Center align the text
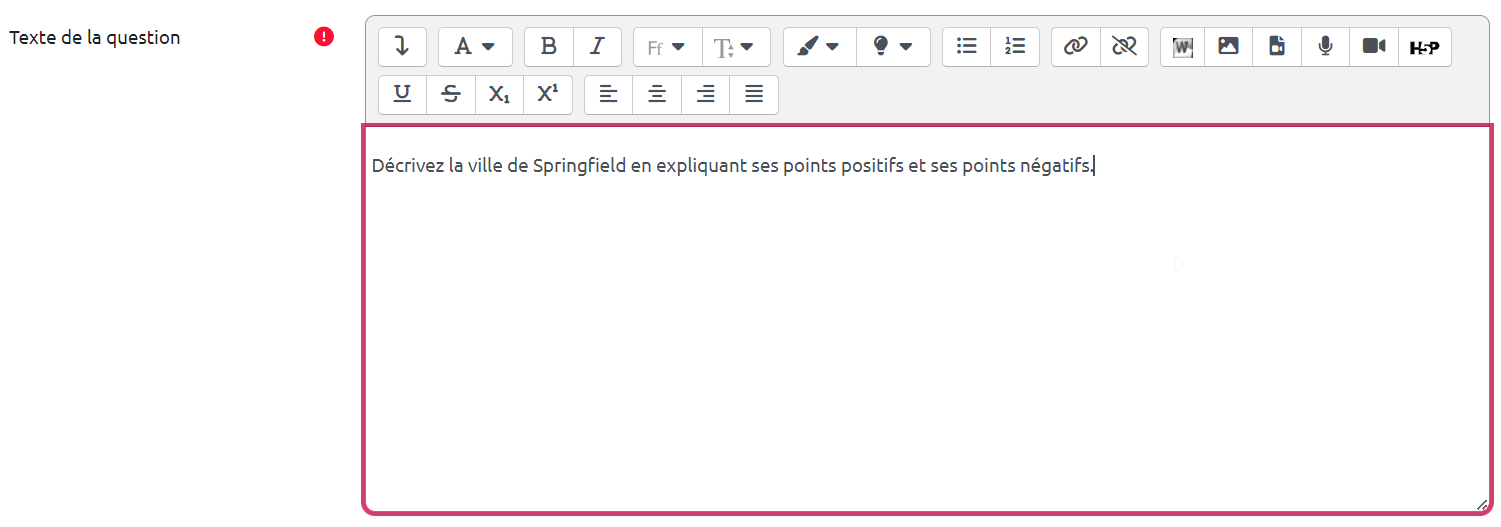This screenshot has height=527, width=1501. coord(657,95)
